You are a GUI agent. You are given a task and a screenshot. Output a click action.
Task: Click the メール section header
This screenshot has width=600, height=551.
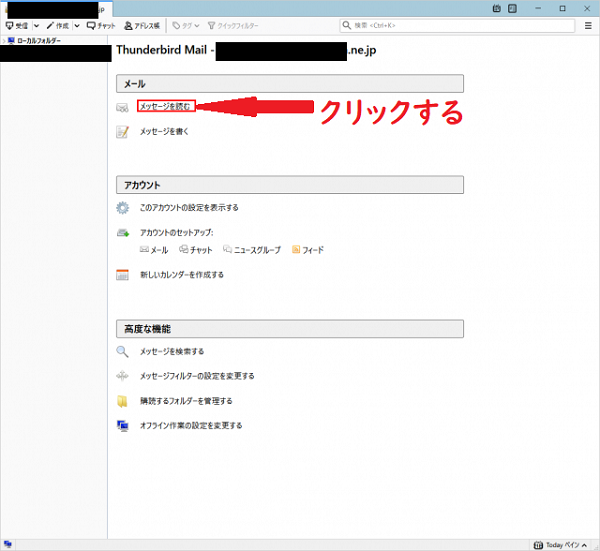click(x=290, y=83)
